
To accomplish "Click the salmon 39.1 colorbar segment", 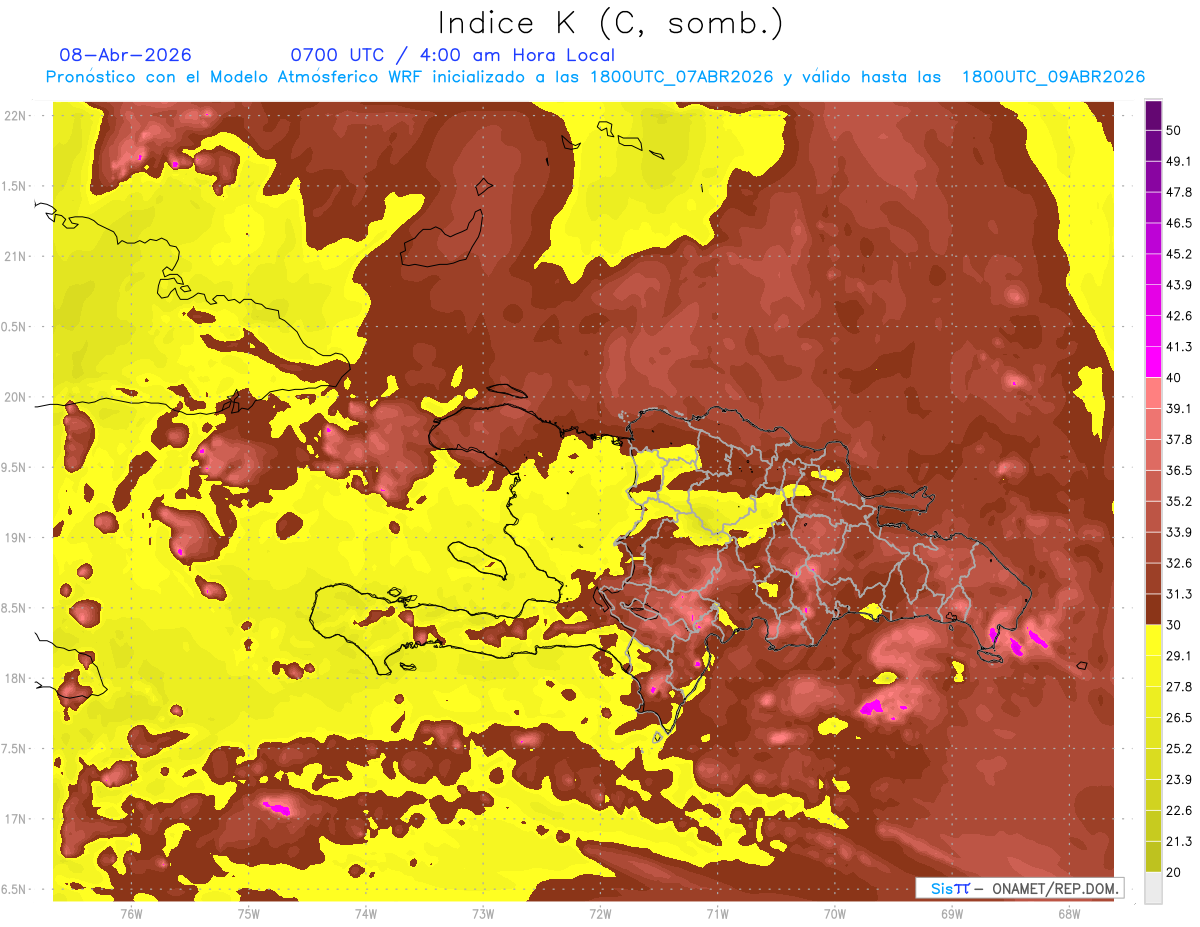I will point(1153,393).
